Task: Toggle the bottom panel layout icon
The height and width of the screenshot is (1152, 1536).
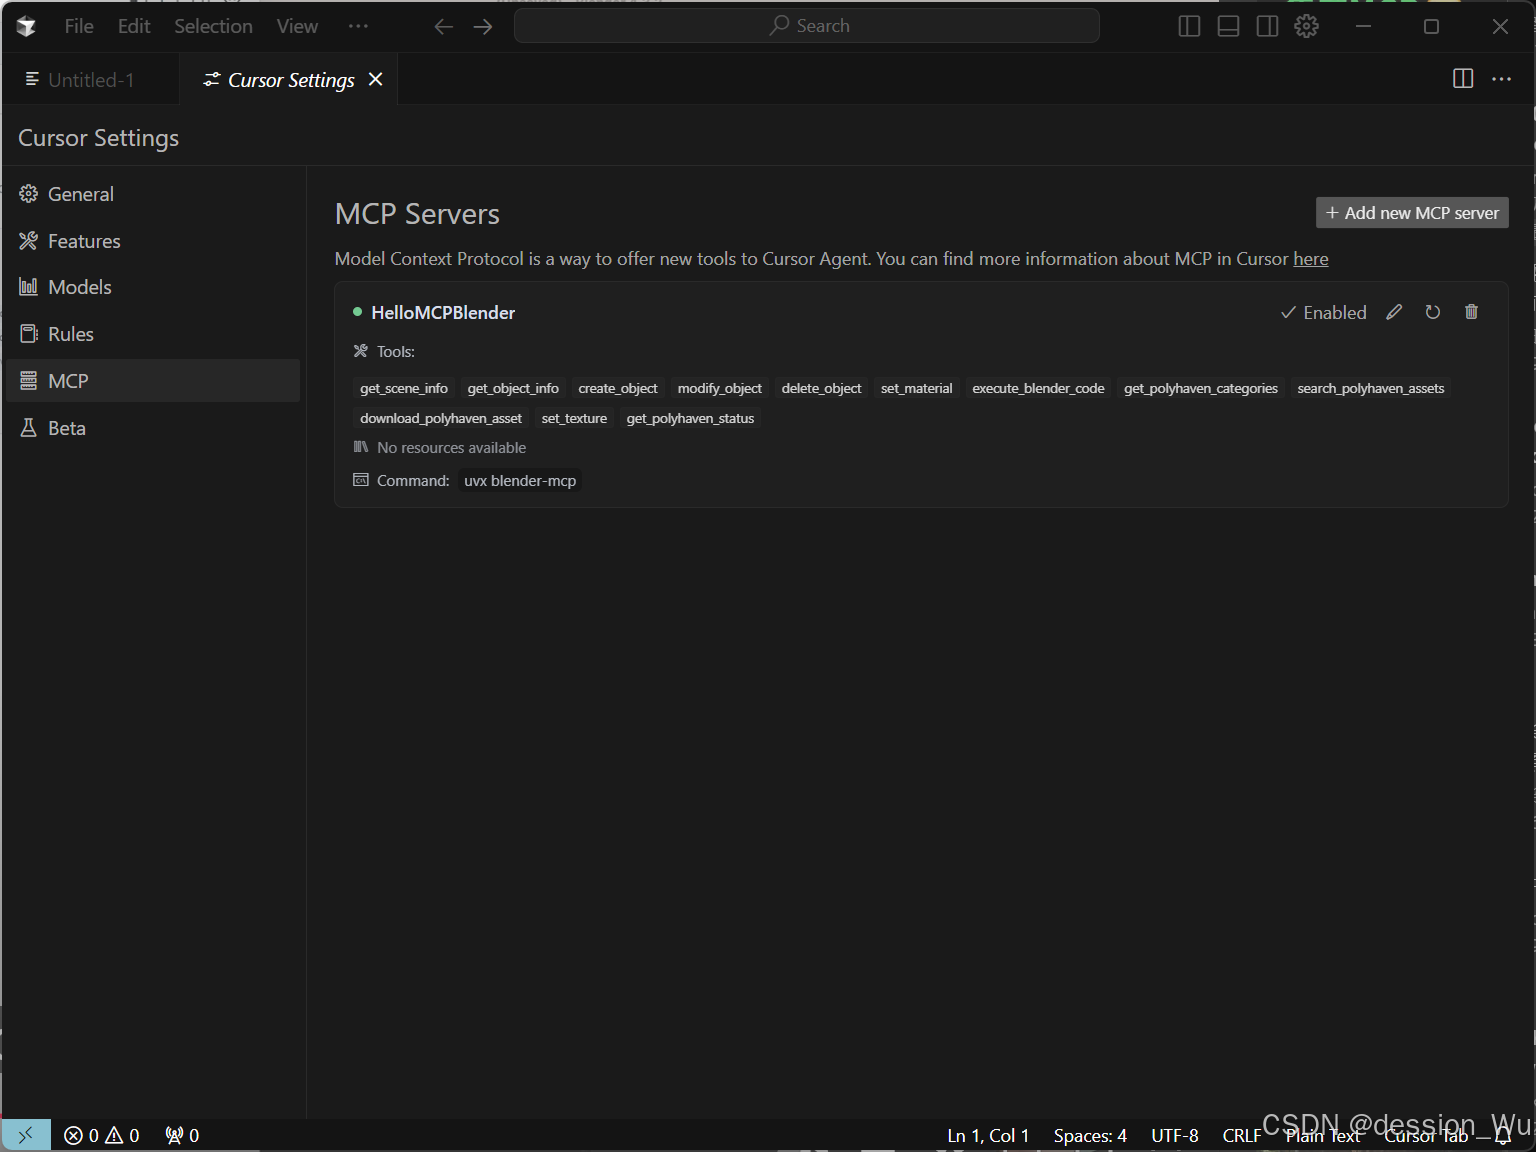Action: pyautogui.click(x=1227, y=25)
